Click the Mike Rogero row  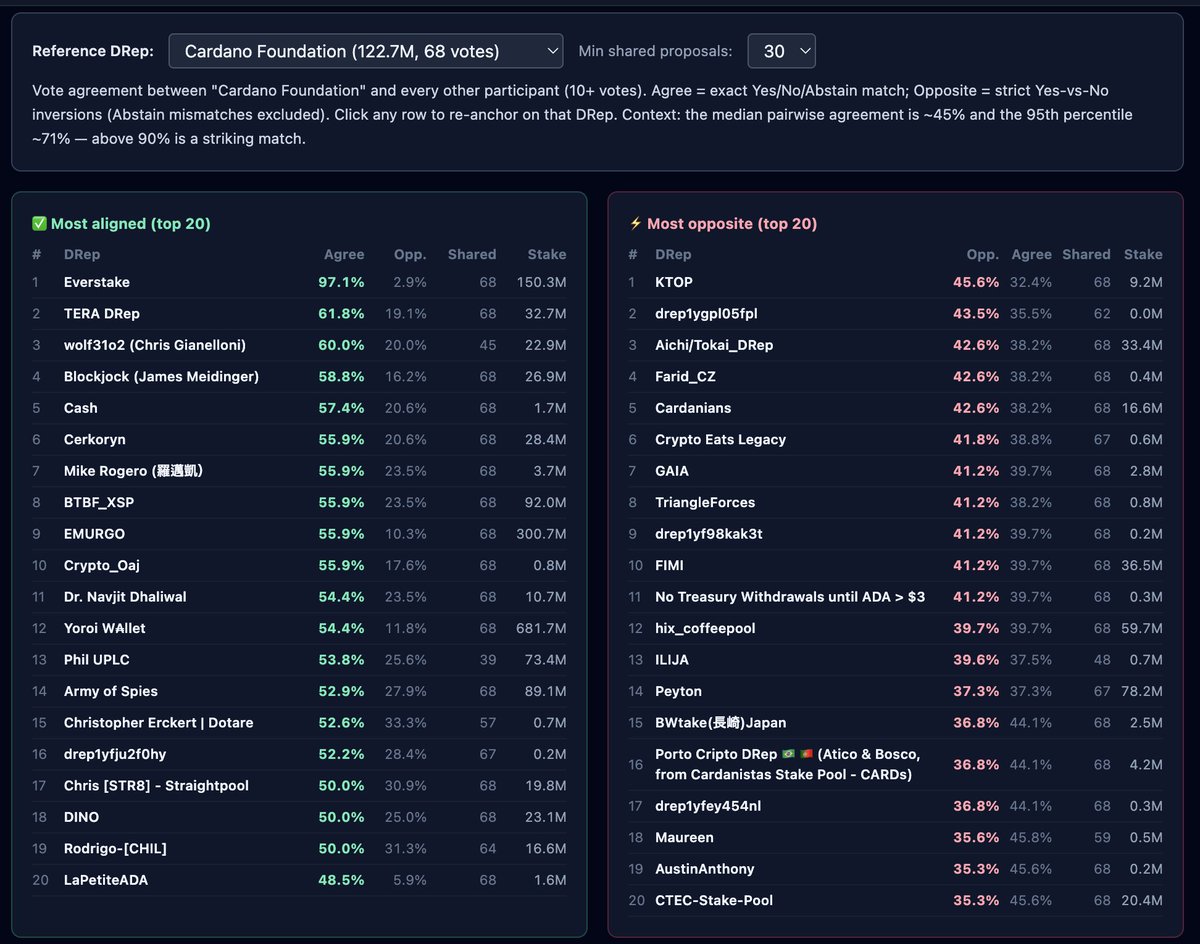299,471
